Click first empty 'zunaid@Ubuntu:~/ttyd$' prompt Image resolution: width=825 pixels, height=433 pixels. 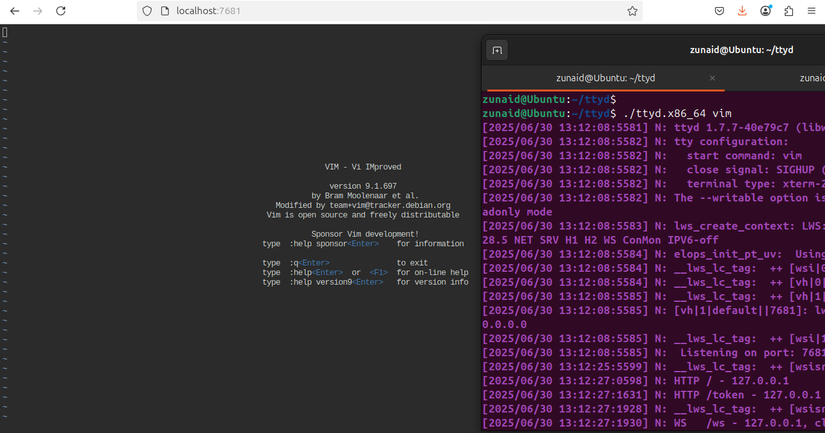pos(549,99)
